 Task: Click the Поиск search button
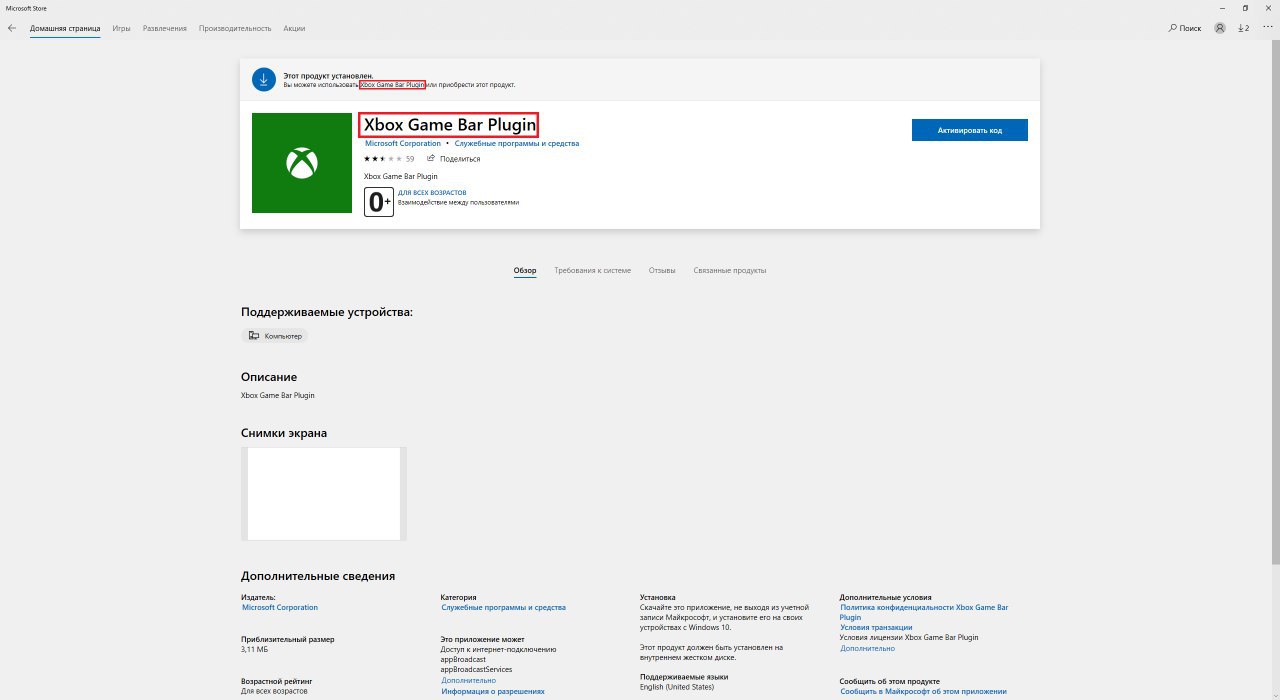pyautogui.click(x=1185, y=28)
